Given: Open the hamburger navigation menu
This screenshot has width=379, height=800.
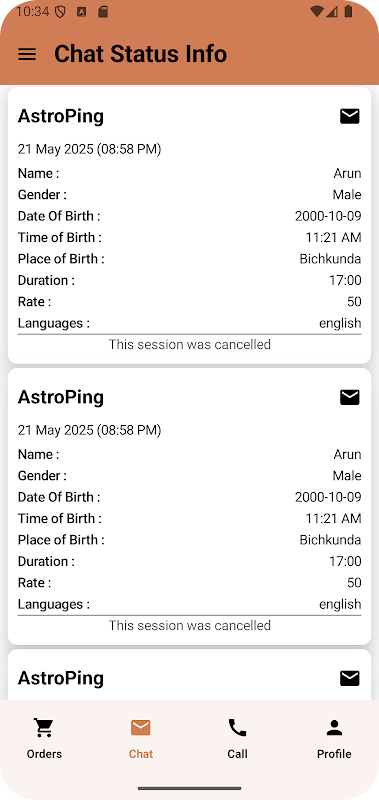Looking at the screenshot, I should 27,54.
